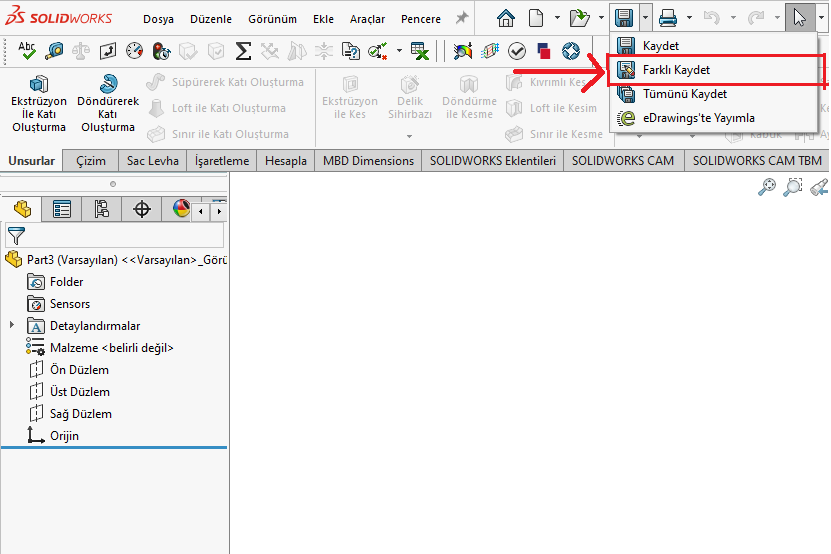
Task: Open the PropertyManager panel tab icon
Action: (x=62, y=209)
